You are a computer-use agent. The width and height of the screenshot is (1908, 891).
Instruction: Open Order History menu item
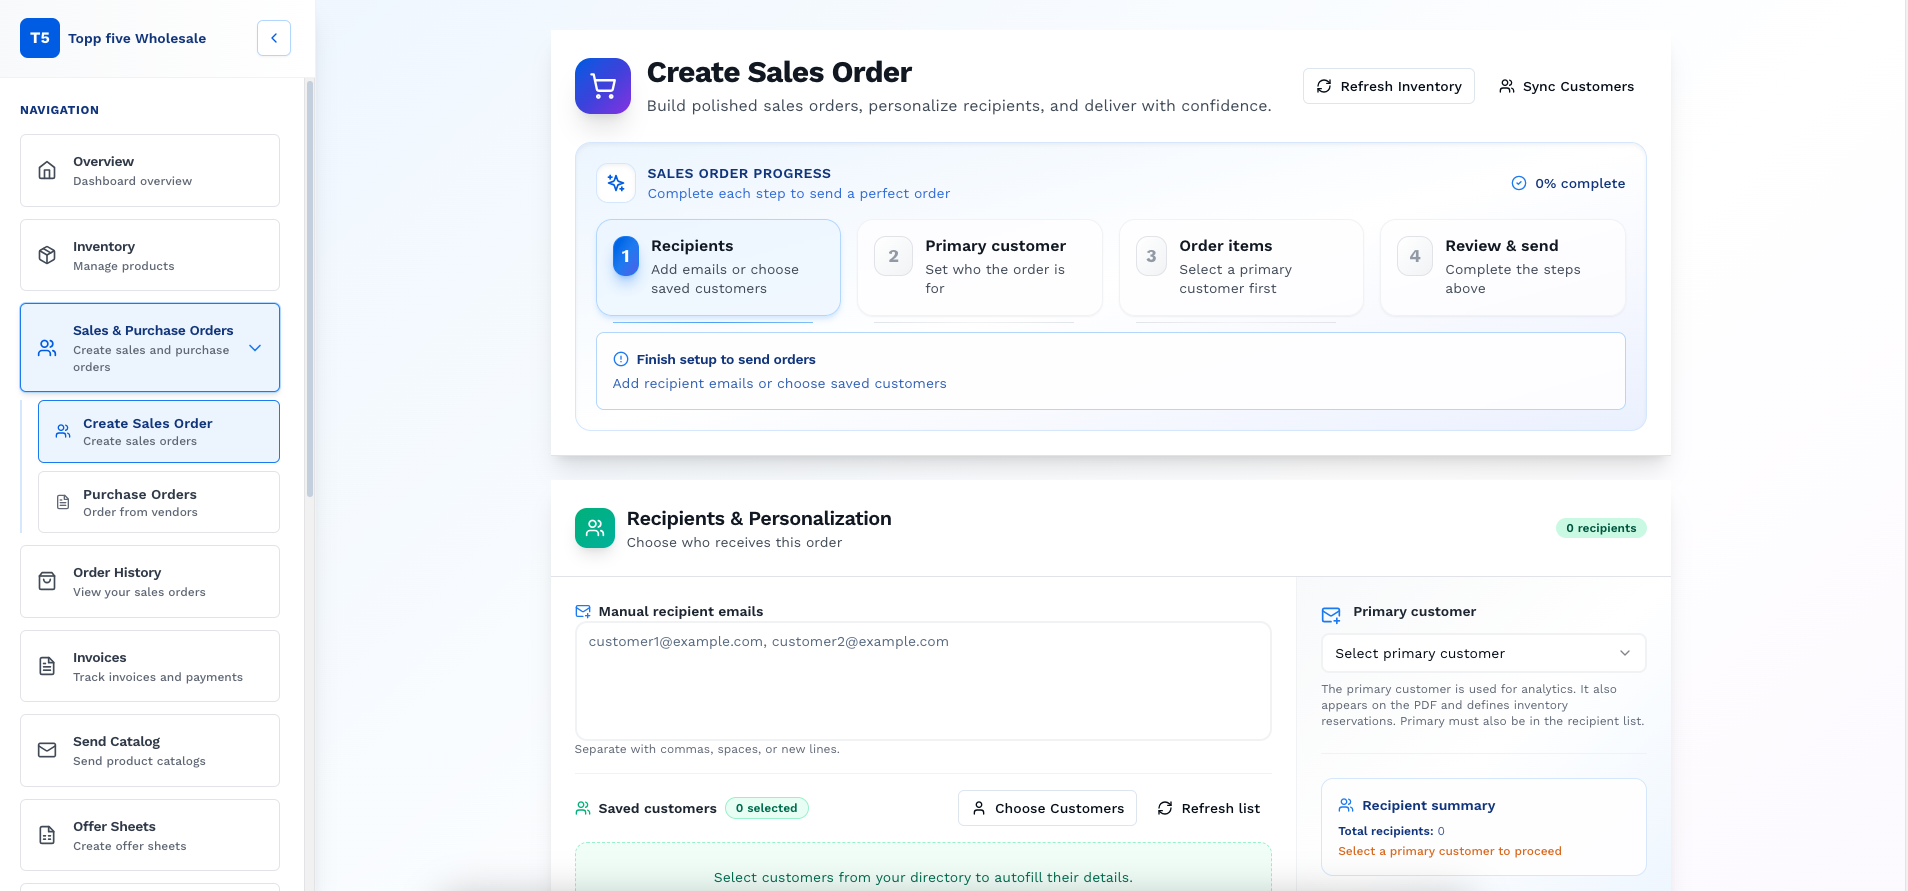pos(150,581)
